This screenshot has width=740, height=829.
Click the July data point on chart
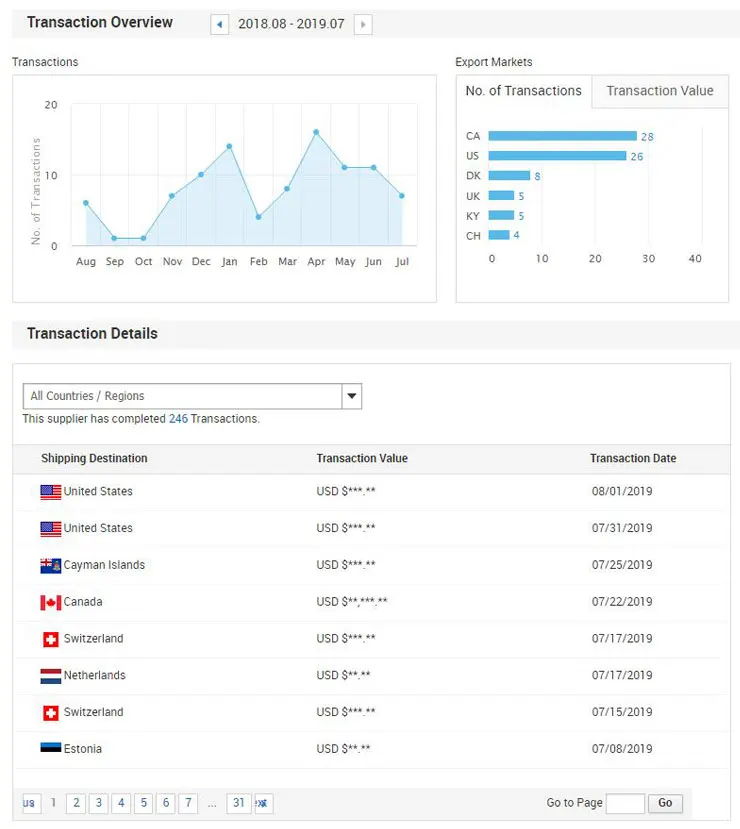click(402, 196)
